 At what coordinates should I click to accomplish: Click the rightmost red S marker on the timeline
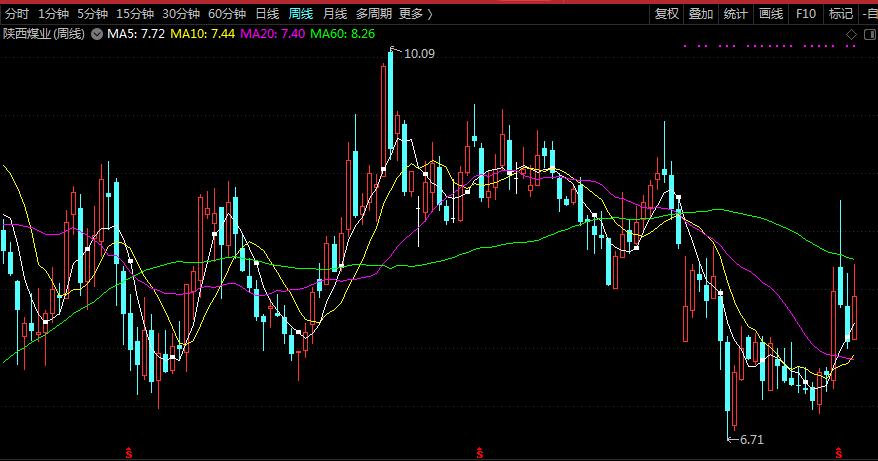[838, 453]
